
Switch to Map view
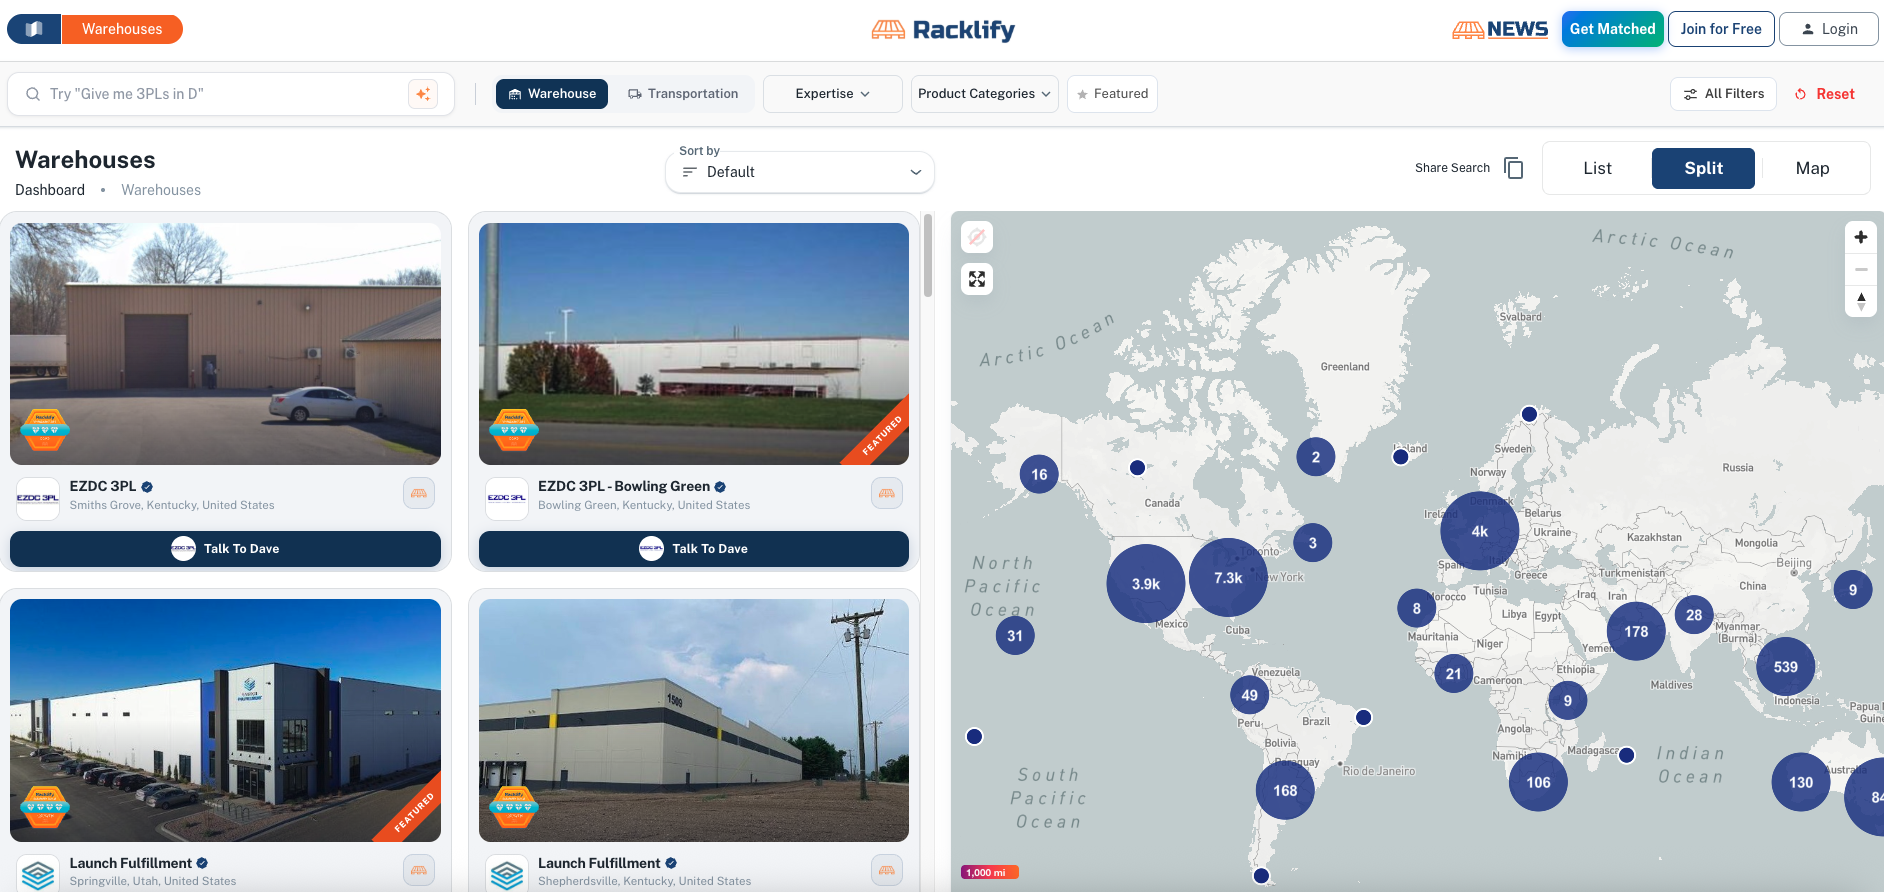1812,168
